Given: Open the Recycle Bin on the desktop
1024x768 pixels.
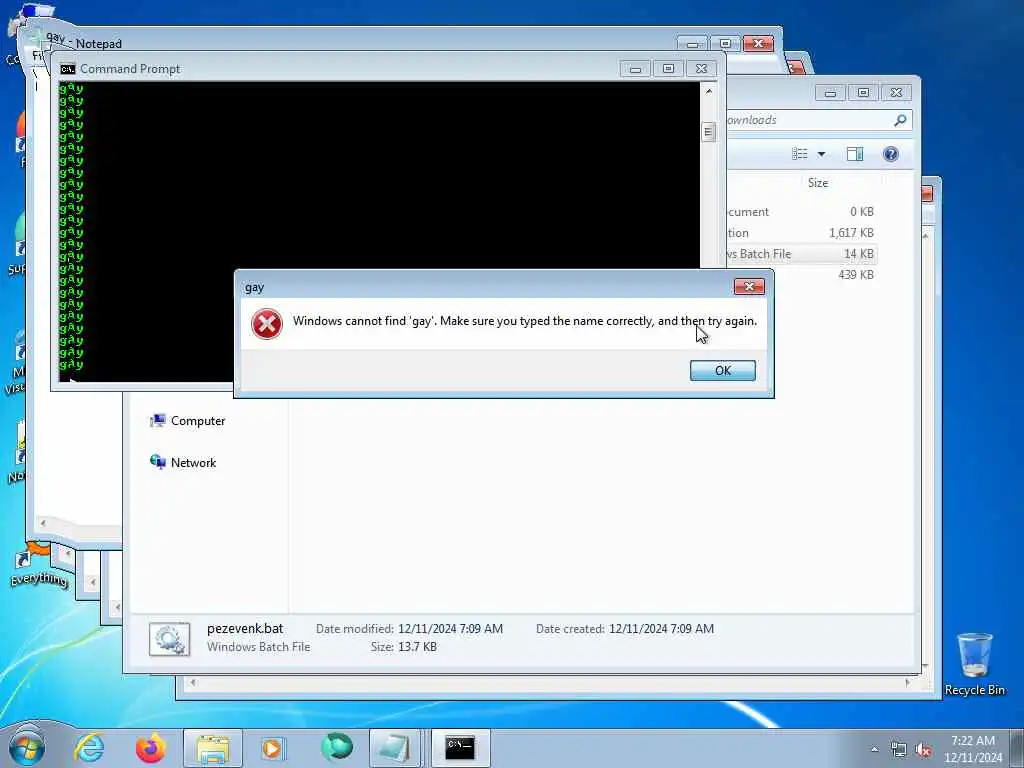Looking at the screenshot, I should click(974, 664).
